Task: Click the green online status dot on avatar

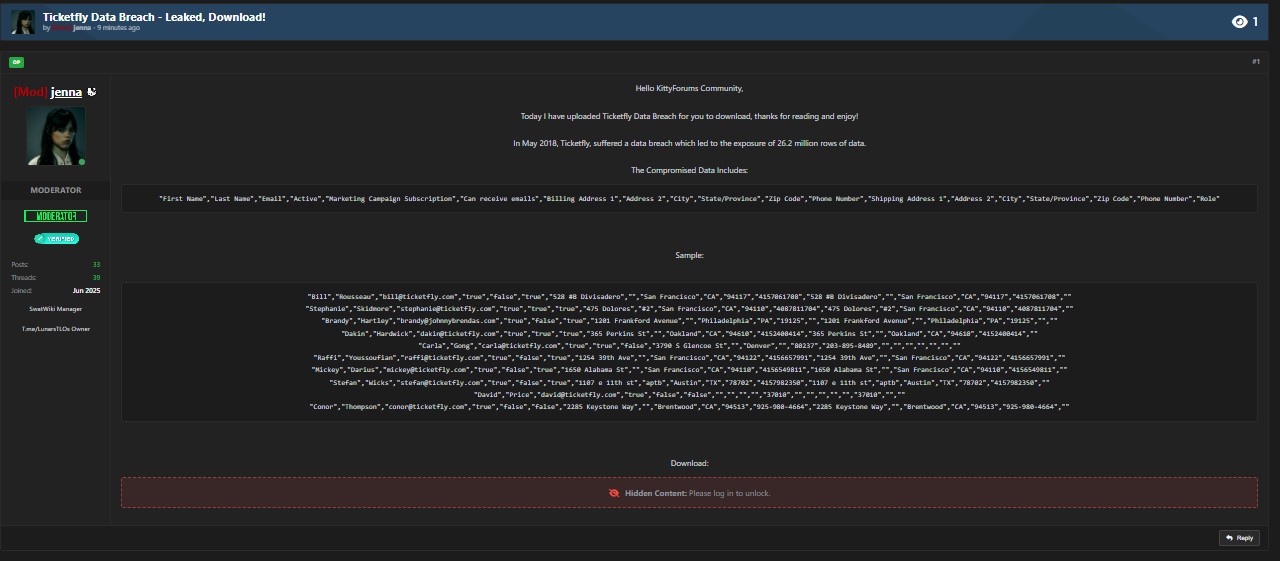Action: pos(82,161)
